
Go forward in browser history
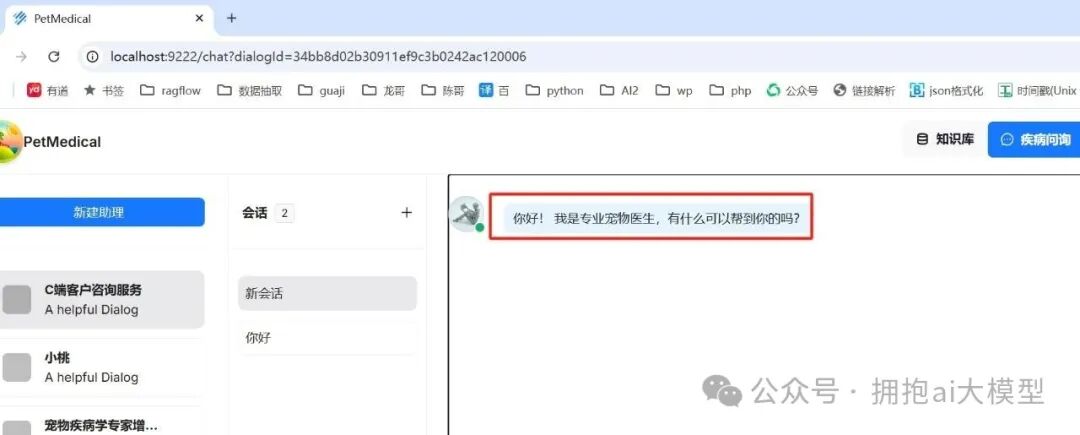21,56
